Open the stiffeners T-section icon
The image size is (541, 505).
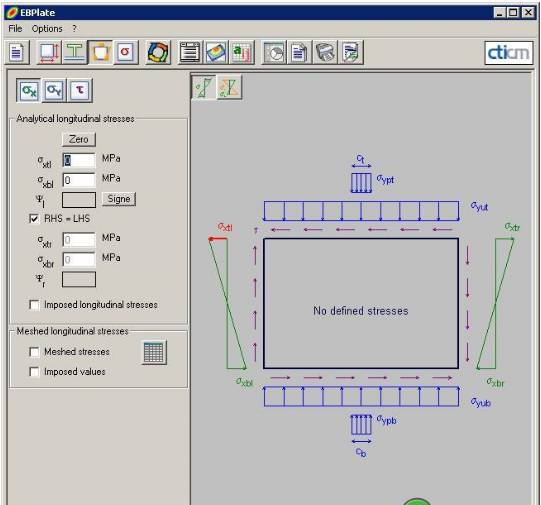point(75,52)
